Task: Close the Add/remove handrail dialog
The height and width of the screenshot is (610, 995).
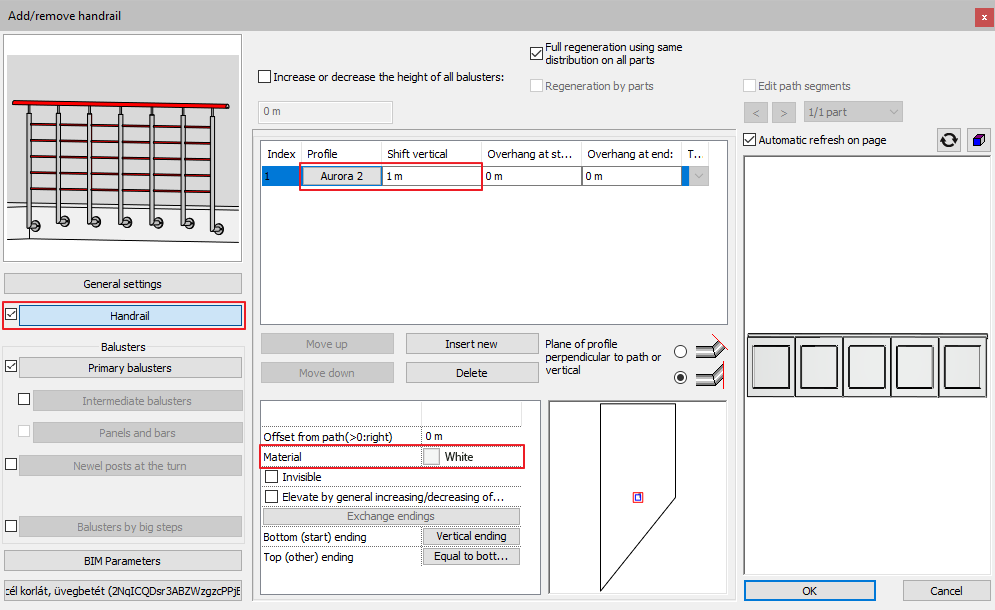Action: 983,16
